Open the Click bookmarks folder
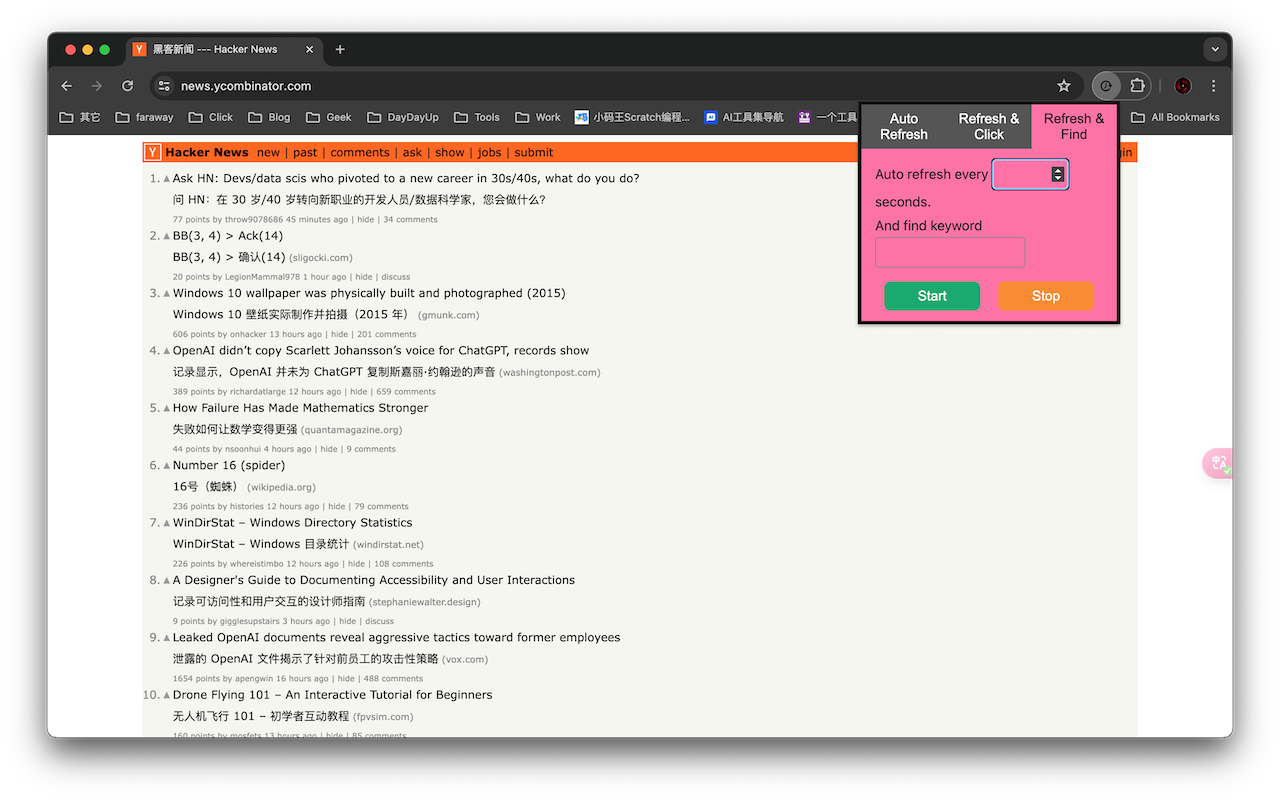1280x800 pixels. click(x=210, y=117)
